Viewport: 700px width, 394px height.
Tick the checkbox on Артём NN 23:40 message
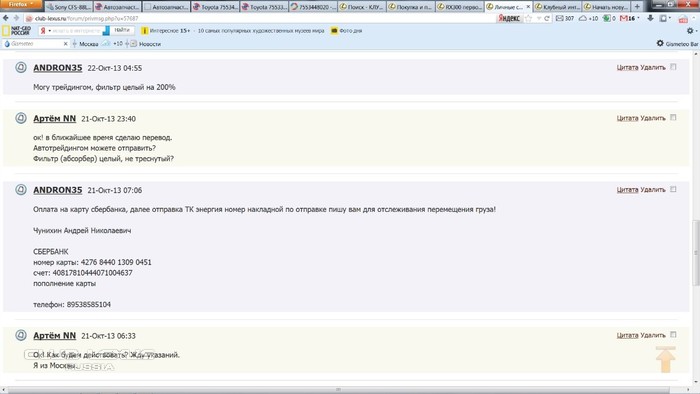(673, 117)
